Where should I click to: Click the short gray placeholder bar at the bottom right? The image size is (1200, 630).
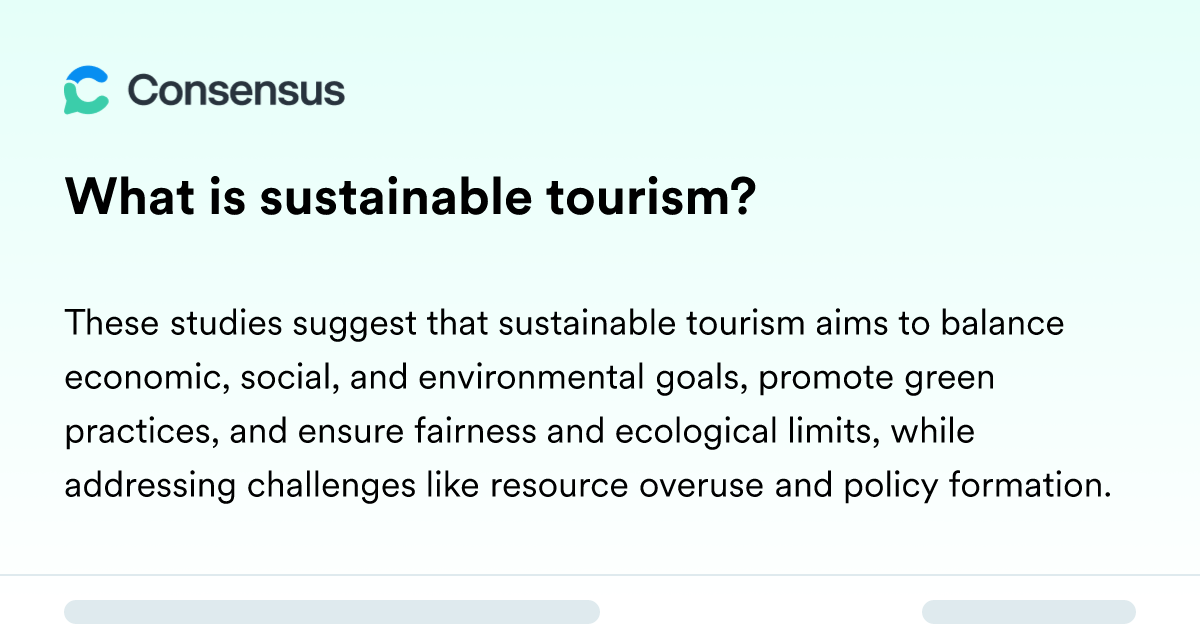click(1029, 612)
